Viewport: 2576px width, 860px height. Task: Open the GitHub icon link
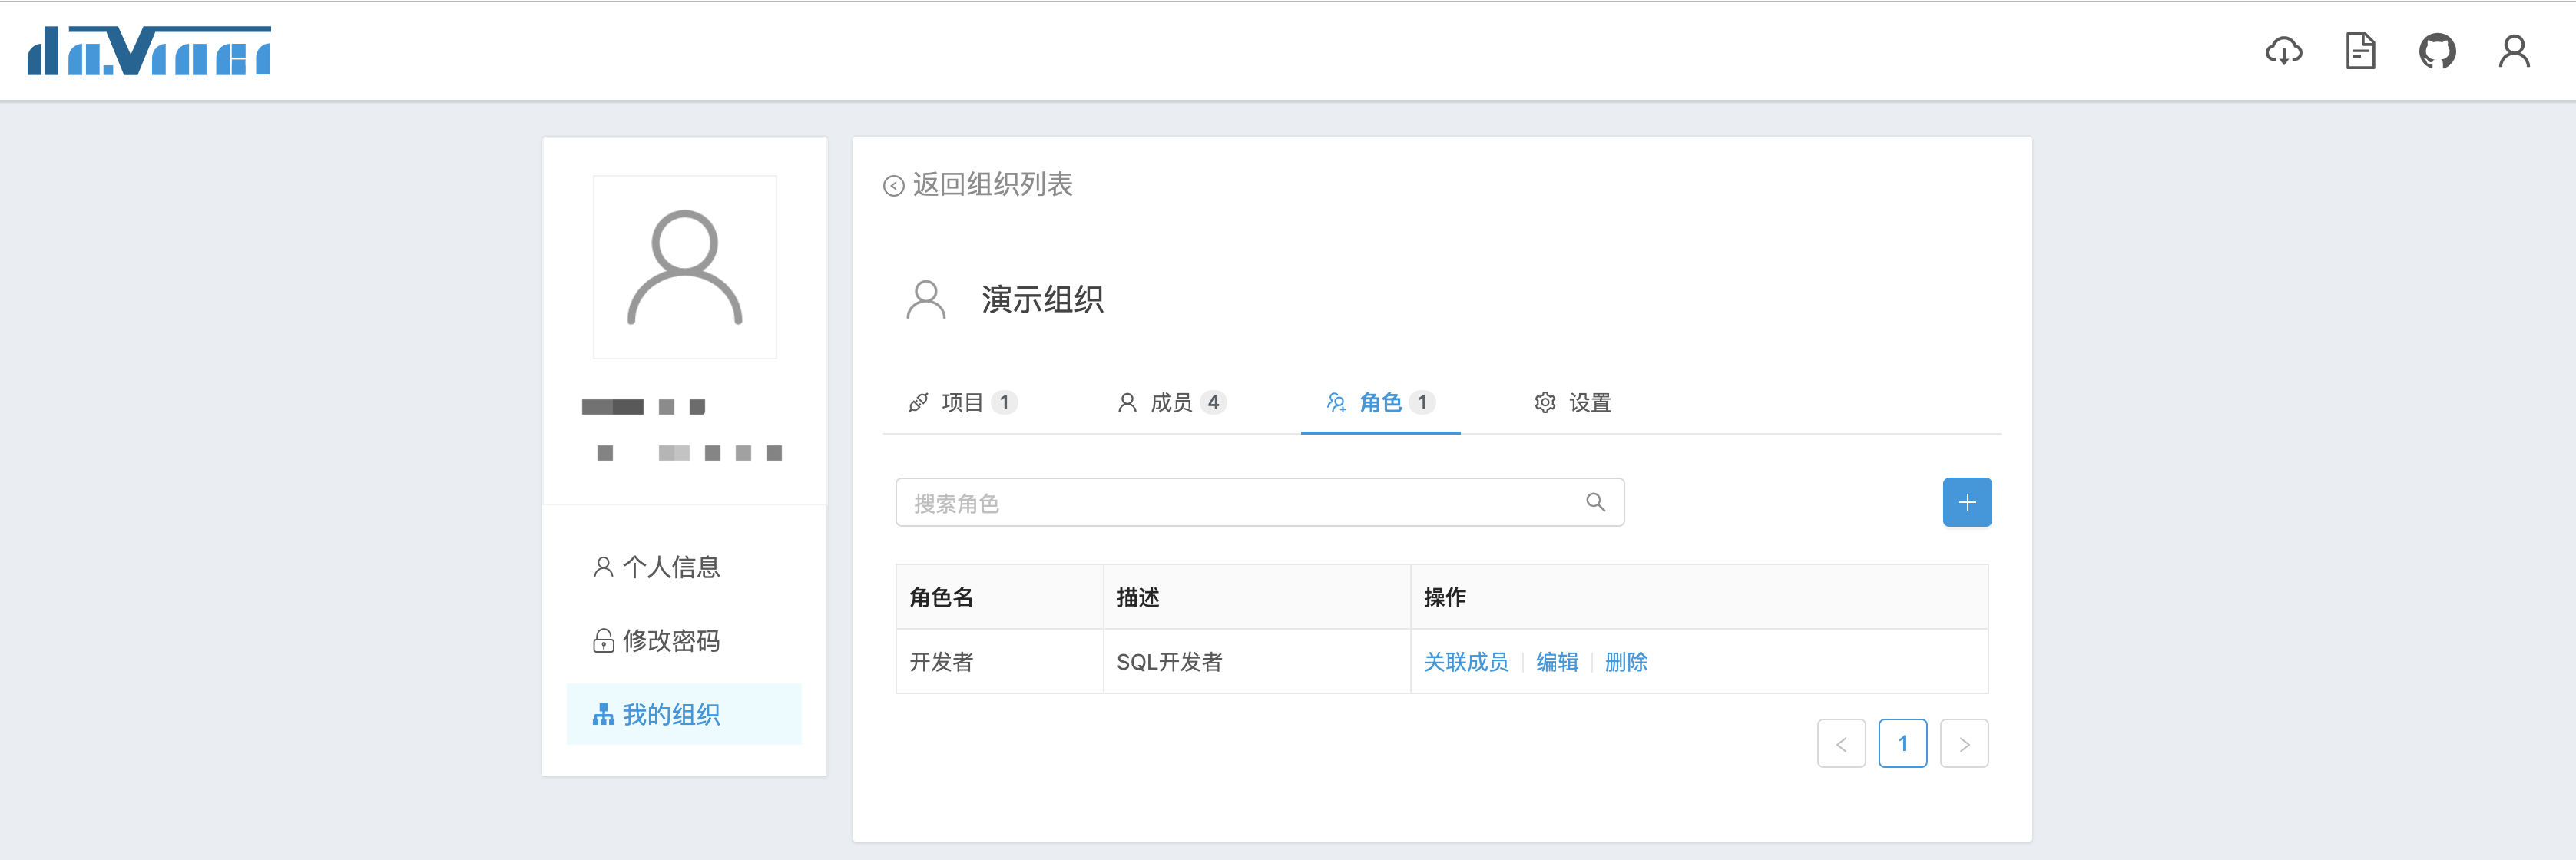click(2437, 51)
